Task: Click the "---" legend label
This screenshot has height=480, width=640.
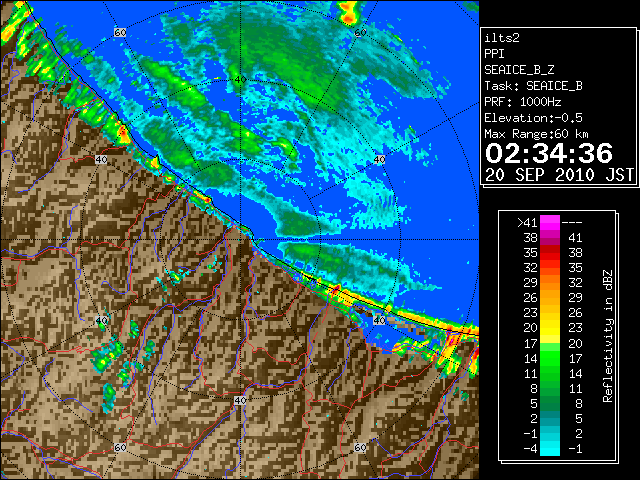Action: point(572,223)
